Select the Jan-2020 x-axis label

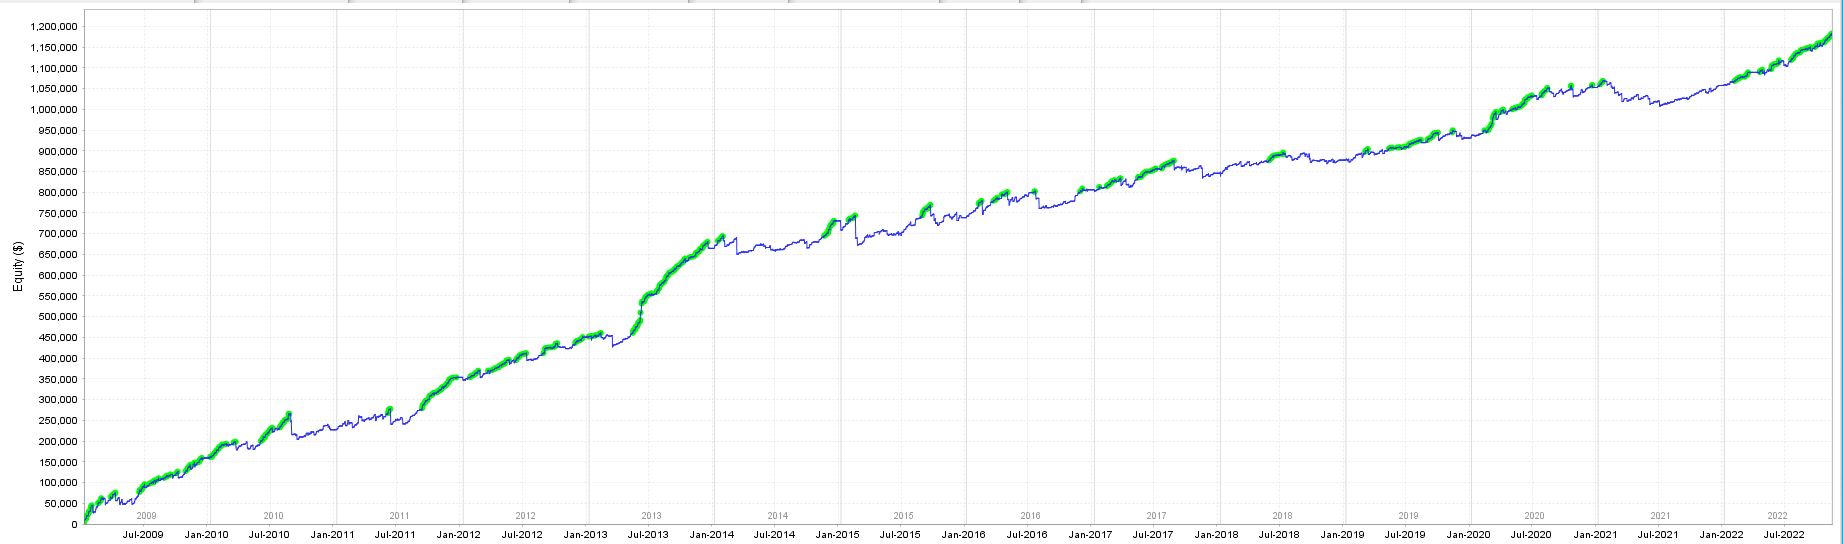pos(1469,535)
